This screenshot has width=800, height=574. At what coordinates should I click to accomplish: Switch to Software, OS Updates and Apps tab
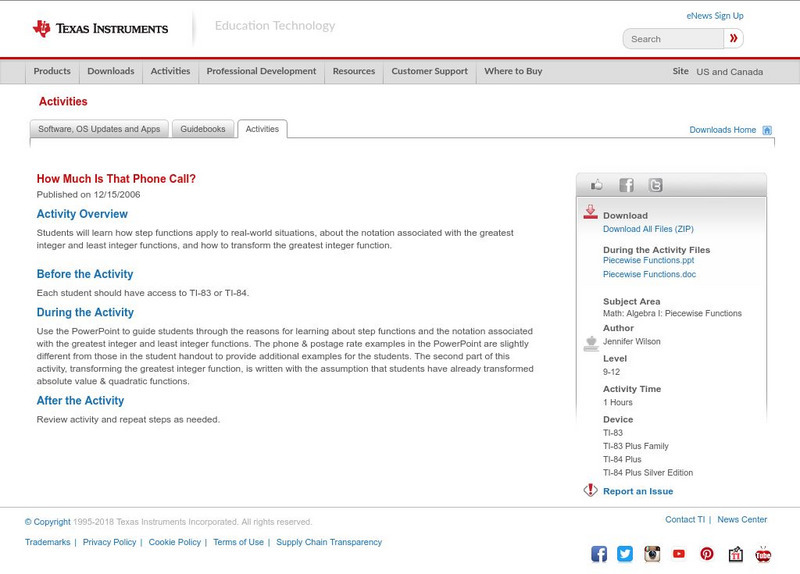pos(99,129)
